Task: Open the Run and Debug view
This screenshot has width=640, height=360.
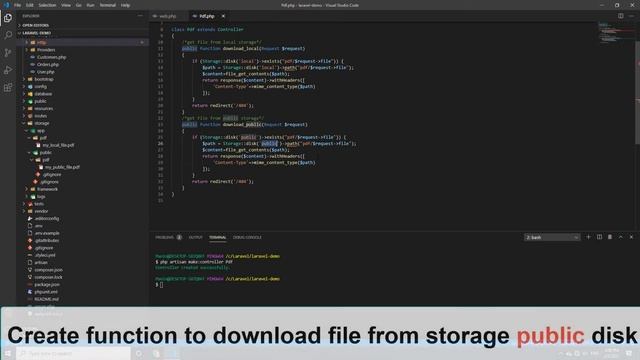Action: pos(8,70)
